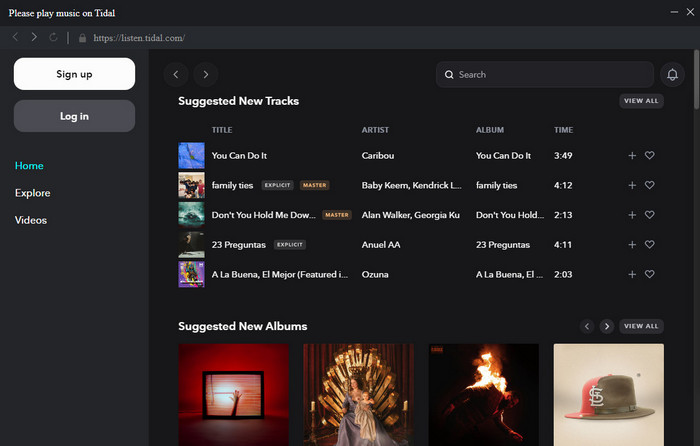This screenshot has width=700, height=446.
Task: Minimize the Tidal window
Action: (x=674, y=12)
